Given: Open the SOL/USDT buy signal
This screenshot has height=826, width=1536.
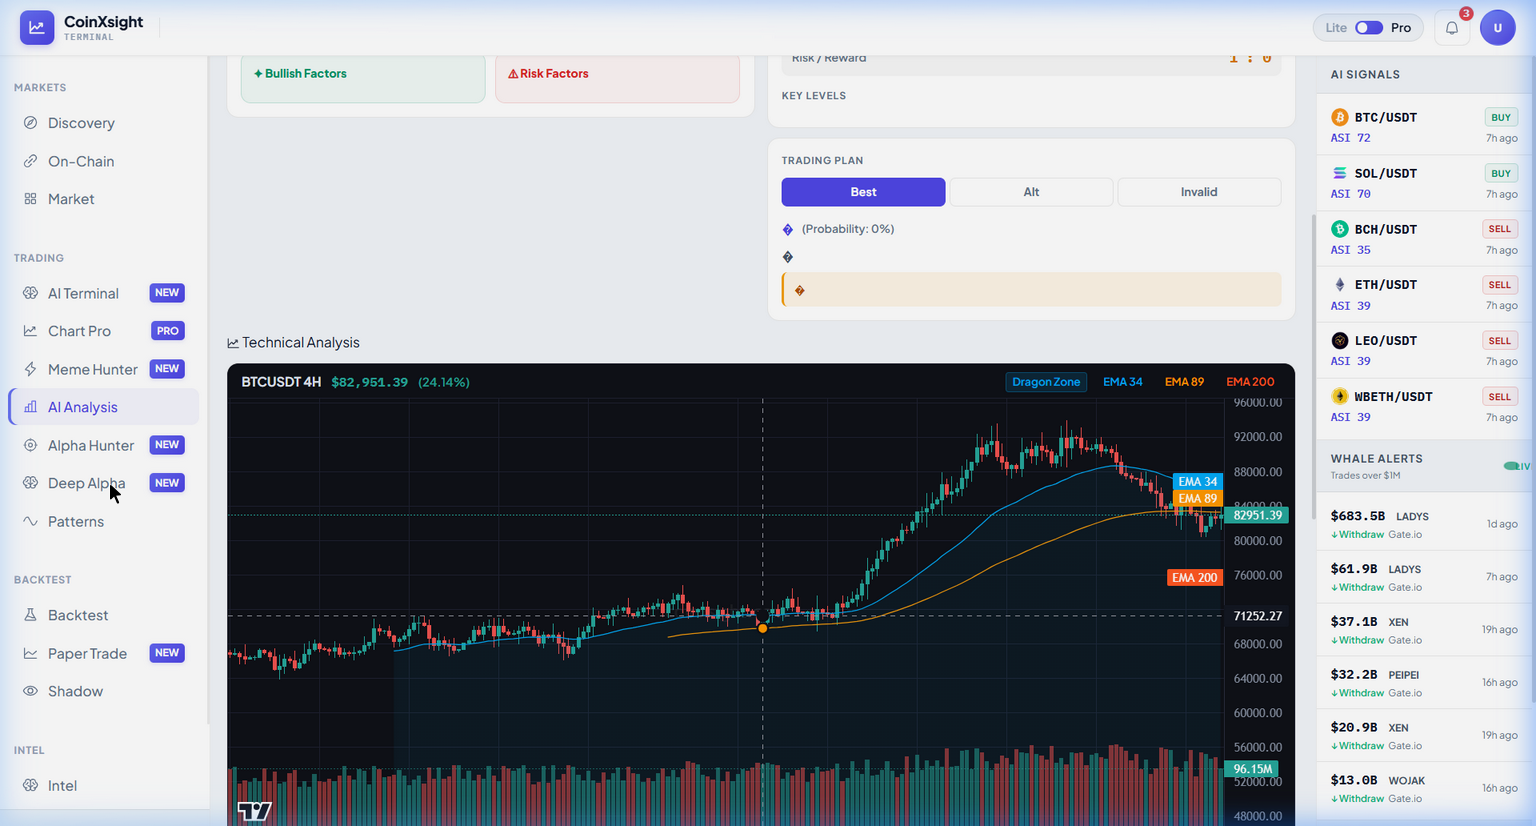Looking at the screenshot, I should click(1424, 183).
